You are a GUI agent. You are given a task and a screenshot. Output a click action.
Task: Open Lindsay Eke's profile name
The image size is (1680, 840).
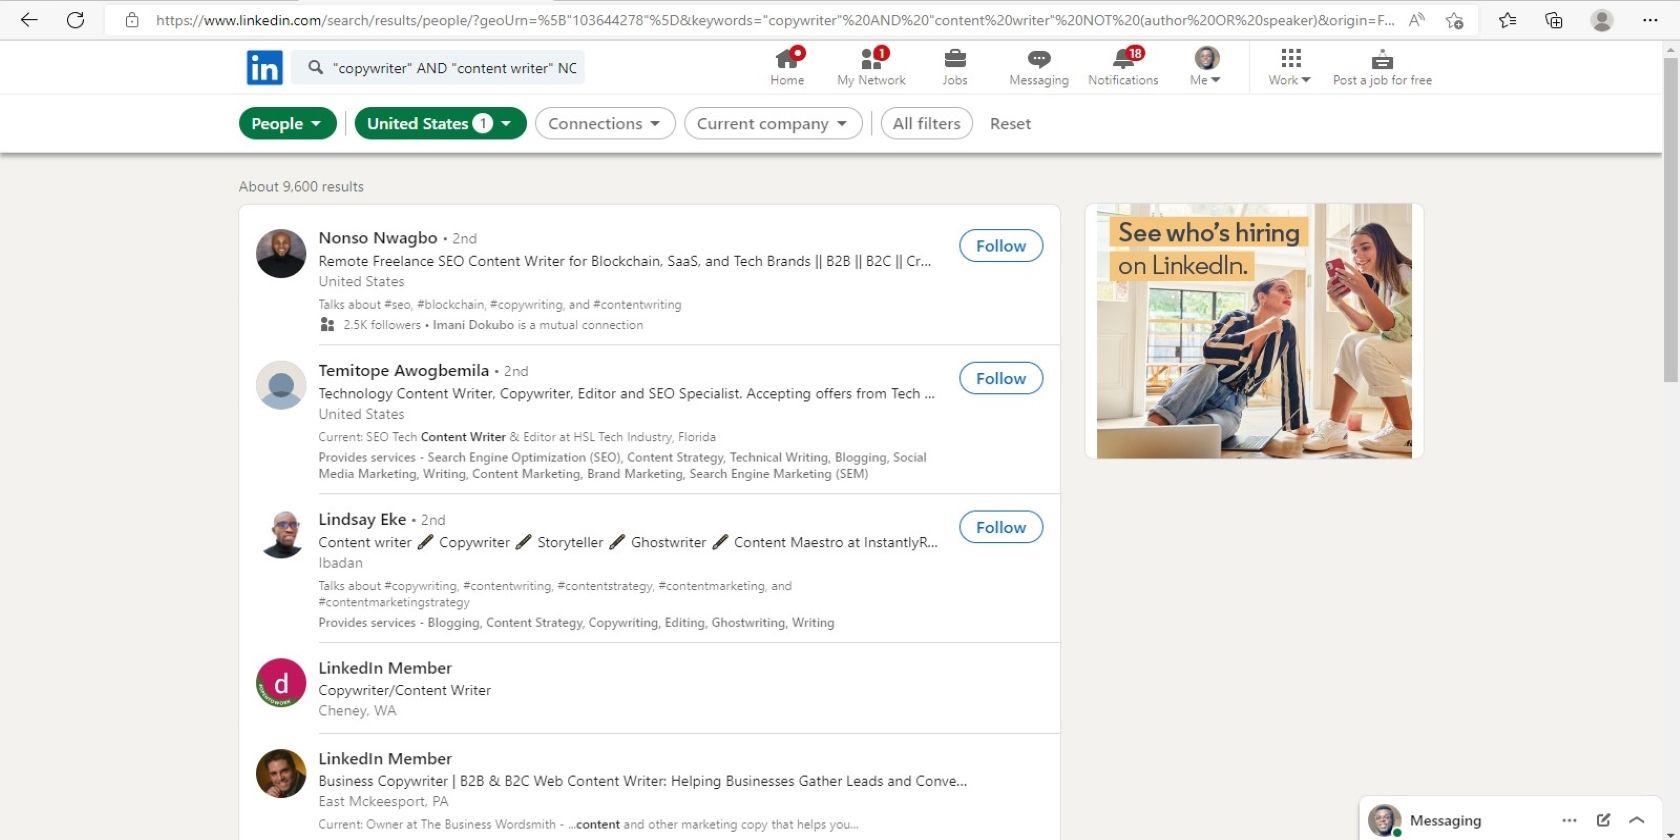pyautogui.click(x=362, y=520)
